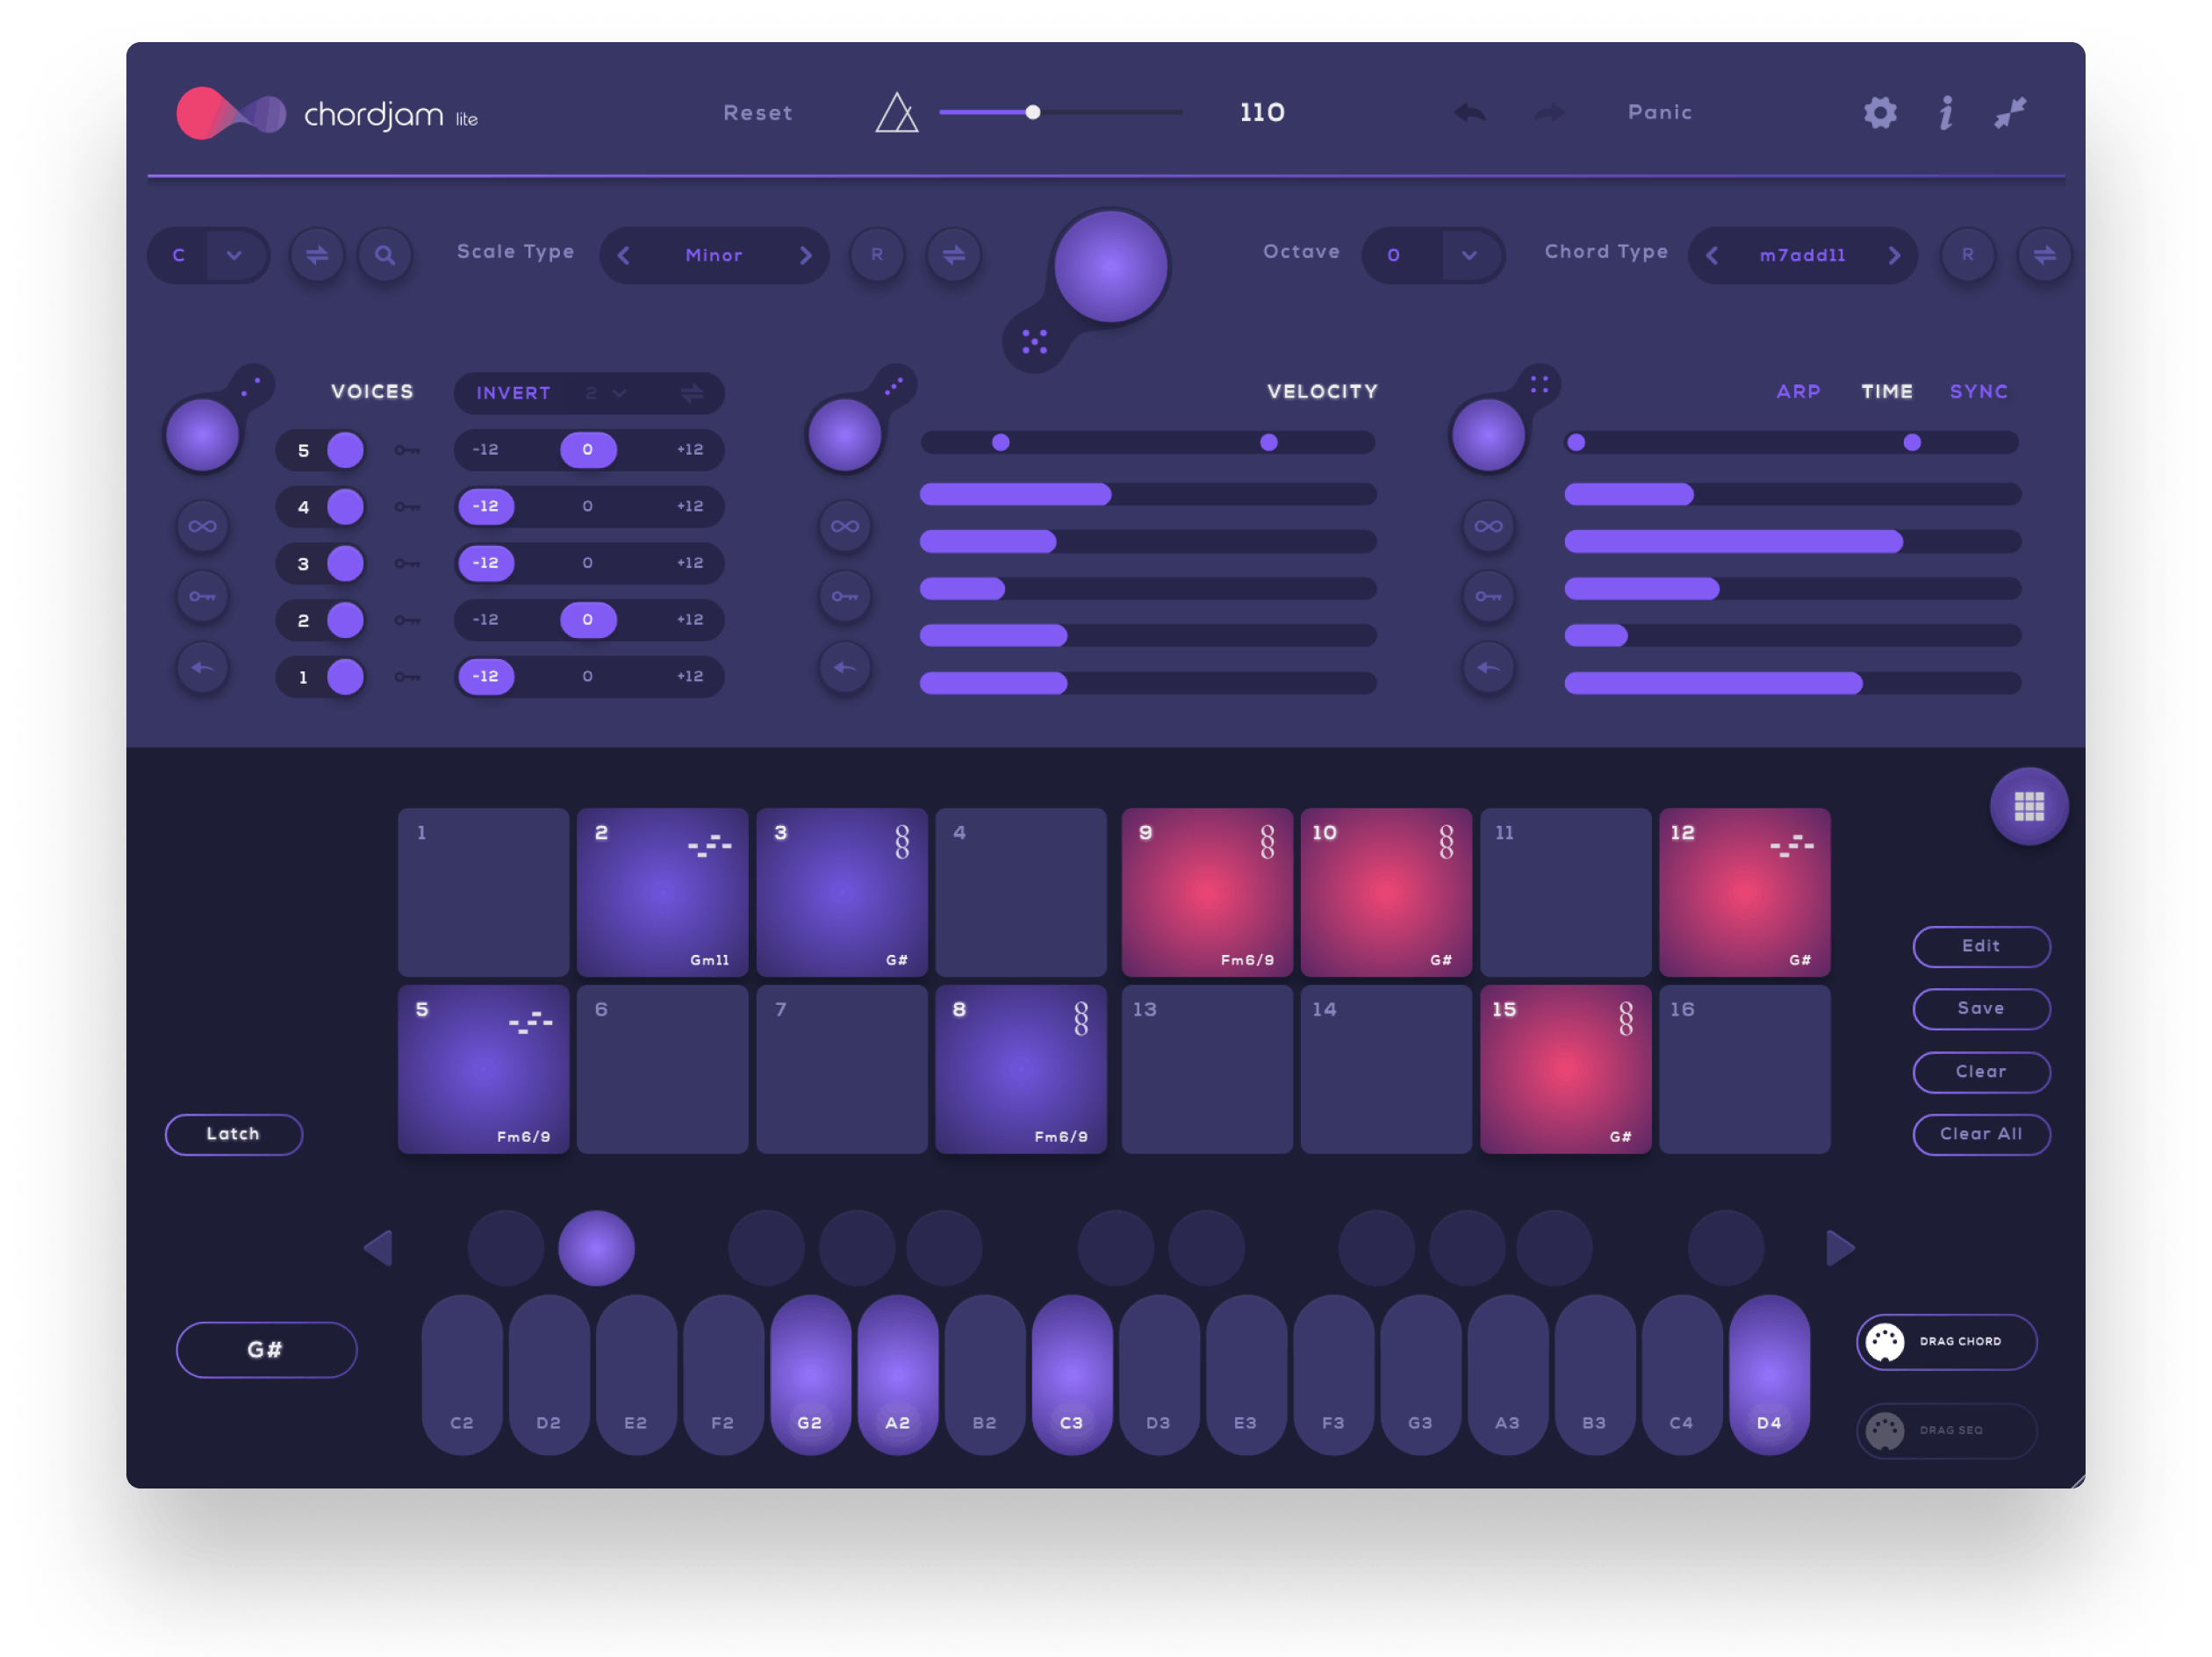Open settings with the gear icon

pos(1880,113)
